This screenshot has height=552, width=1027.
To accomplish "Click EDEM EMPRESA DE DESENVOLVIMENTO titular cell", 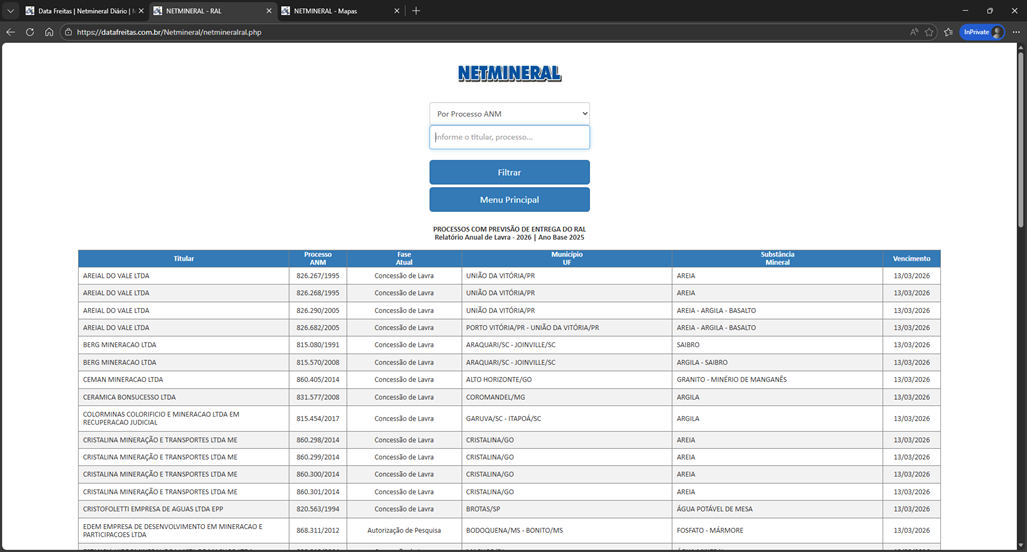I will pyautogui.click(x=183, y=530).
